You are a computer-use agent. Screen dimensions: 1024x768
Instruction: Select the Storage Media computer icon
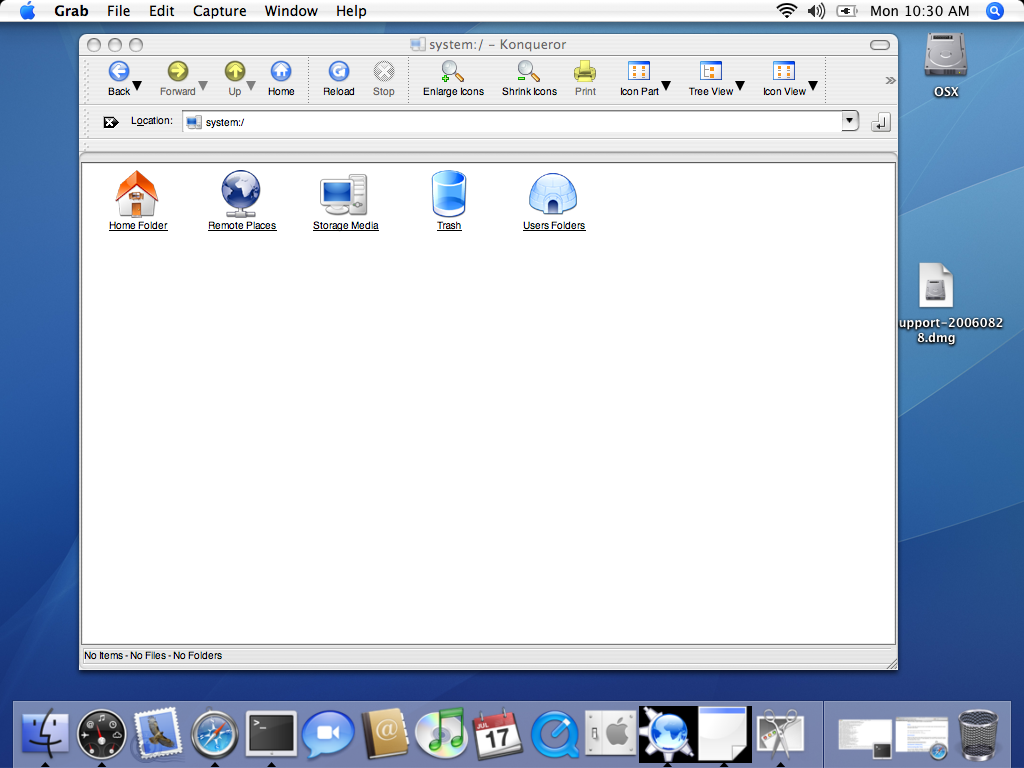click(344, 195)
